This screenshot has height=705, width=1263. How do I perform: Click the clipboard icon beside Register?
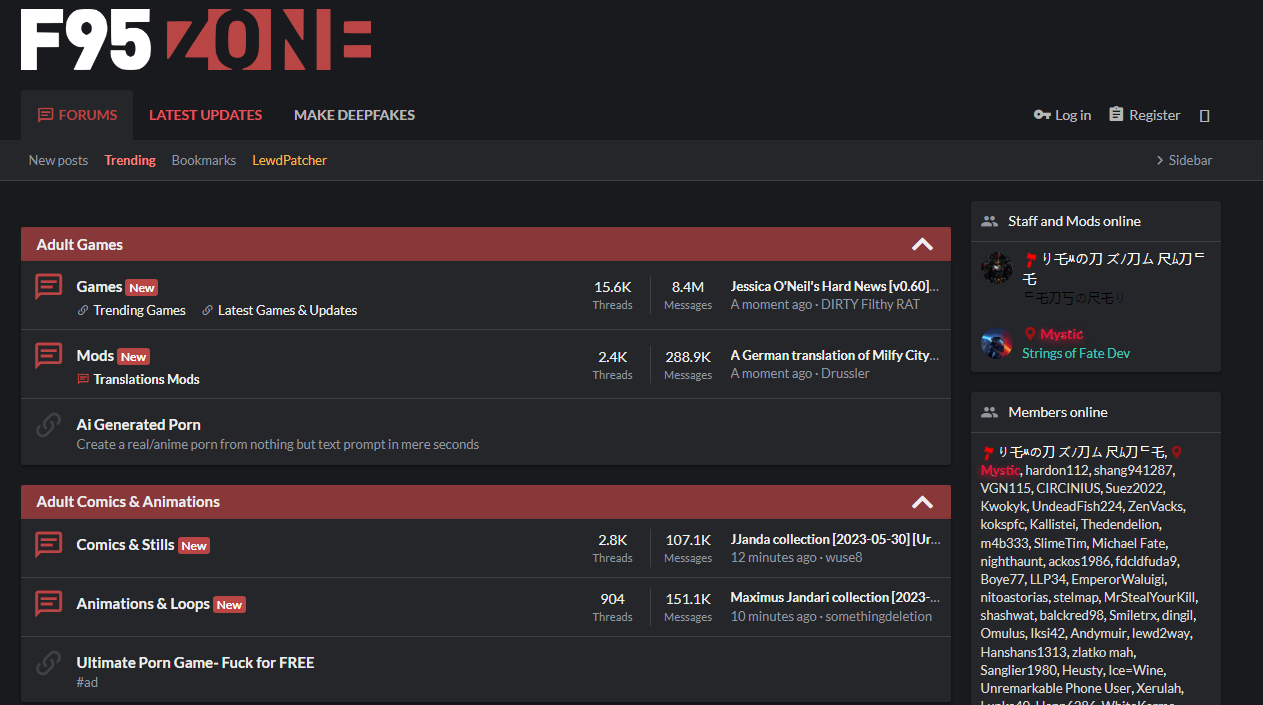[1116, 115]
